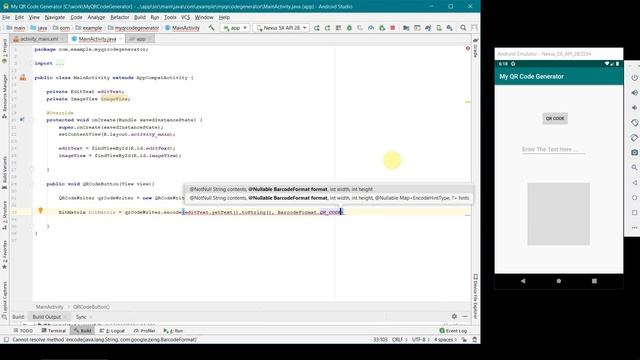Click the emulator Power button icon

634,78
